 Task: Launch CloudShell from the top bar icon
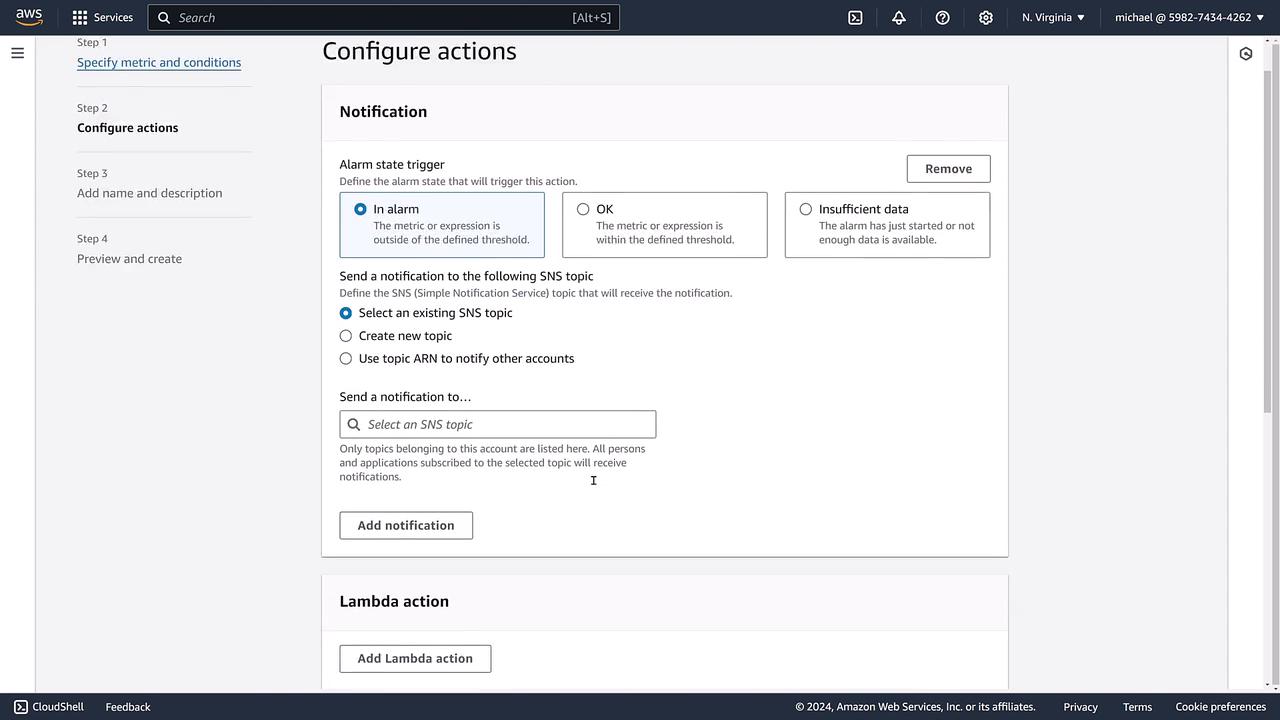coord(855,17)
